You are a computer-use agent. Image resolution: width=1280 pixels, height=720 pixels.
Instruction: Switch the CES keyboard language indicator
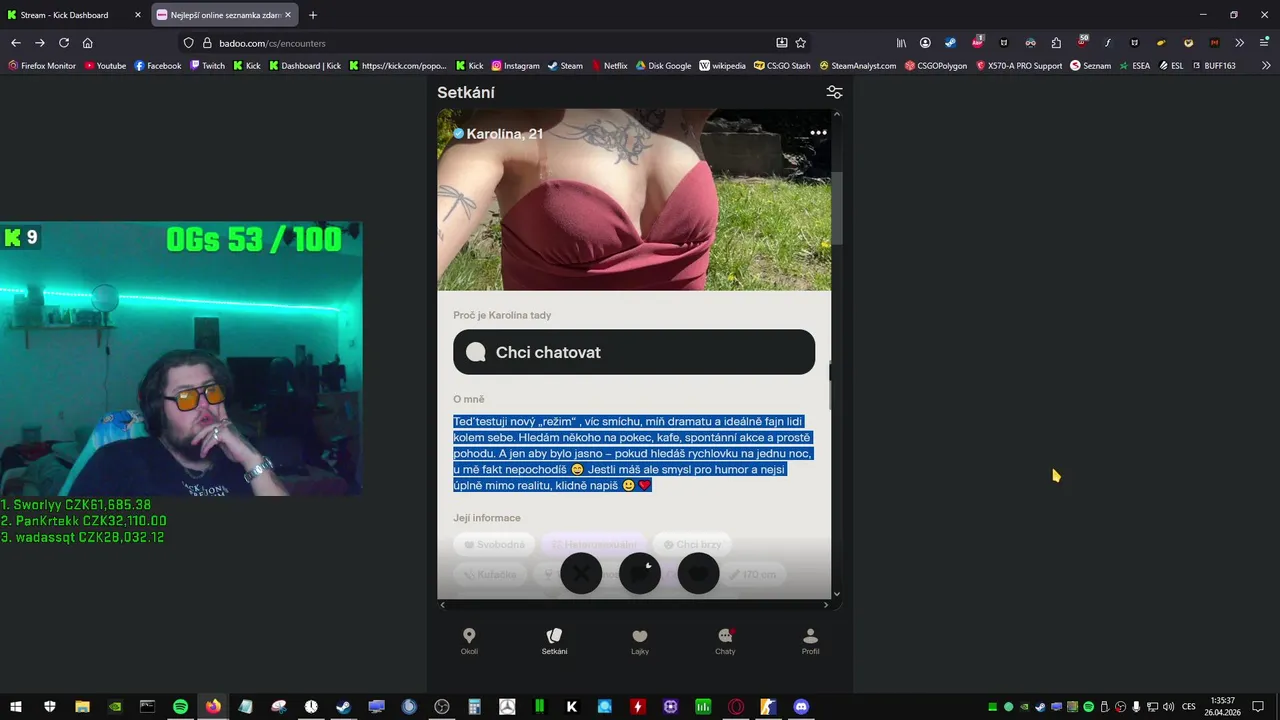(1189, 707)
